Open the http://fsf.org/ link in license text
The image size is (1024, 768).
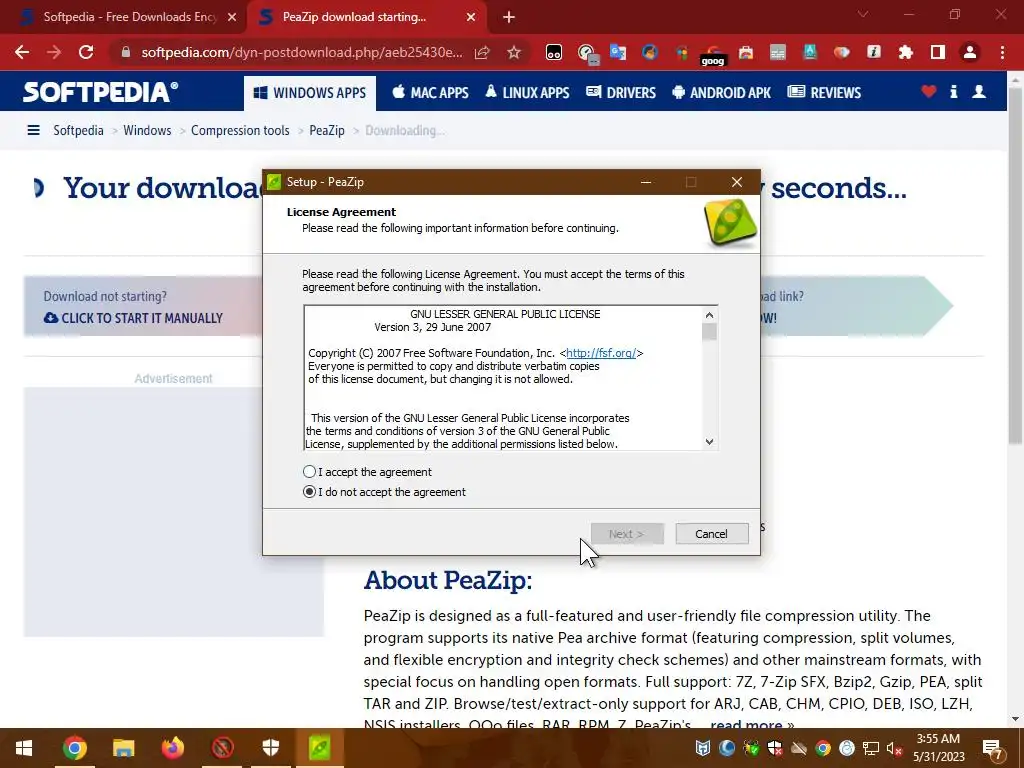click(x=601, y=353)
